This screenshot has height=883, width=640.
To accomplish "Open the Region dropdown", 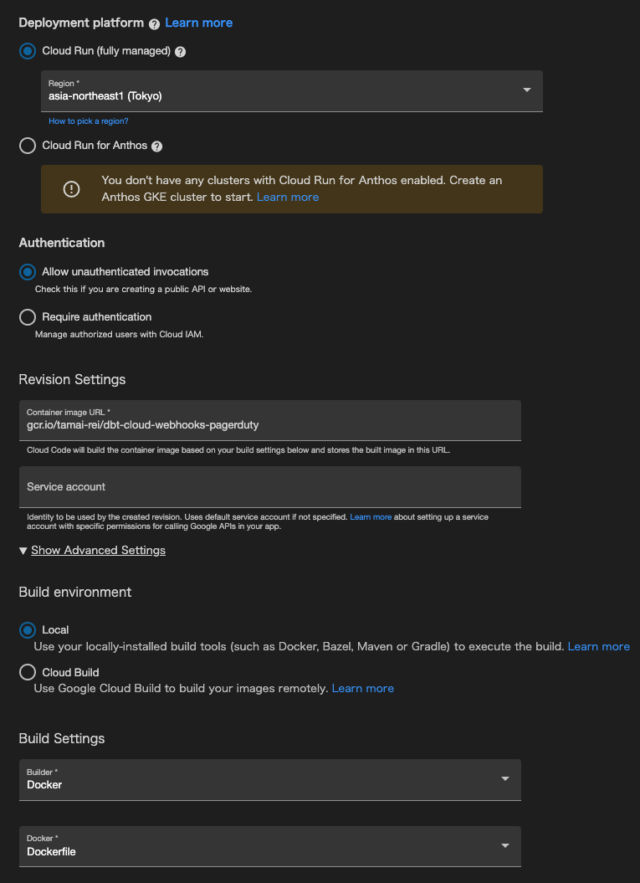I will 527,91.
